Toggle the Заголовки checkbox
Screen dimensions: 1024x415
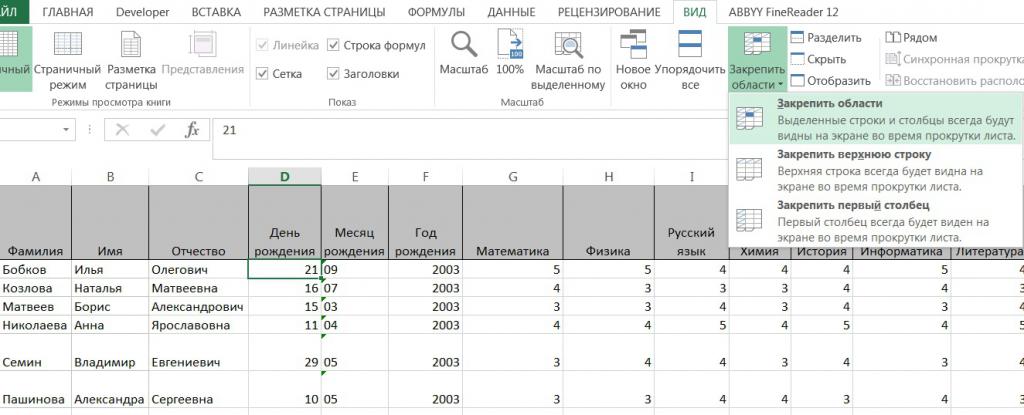[x=364, y=74]
